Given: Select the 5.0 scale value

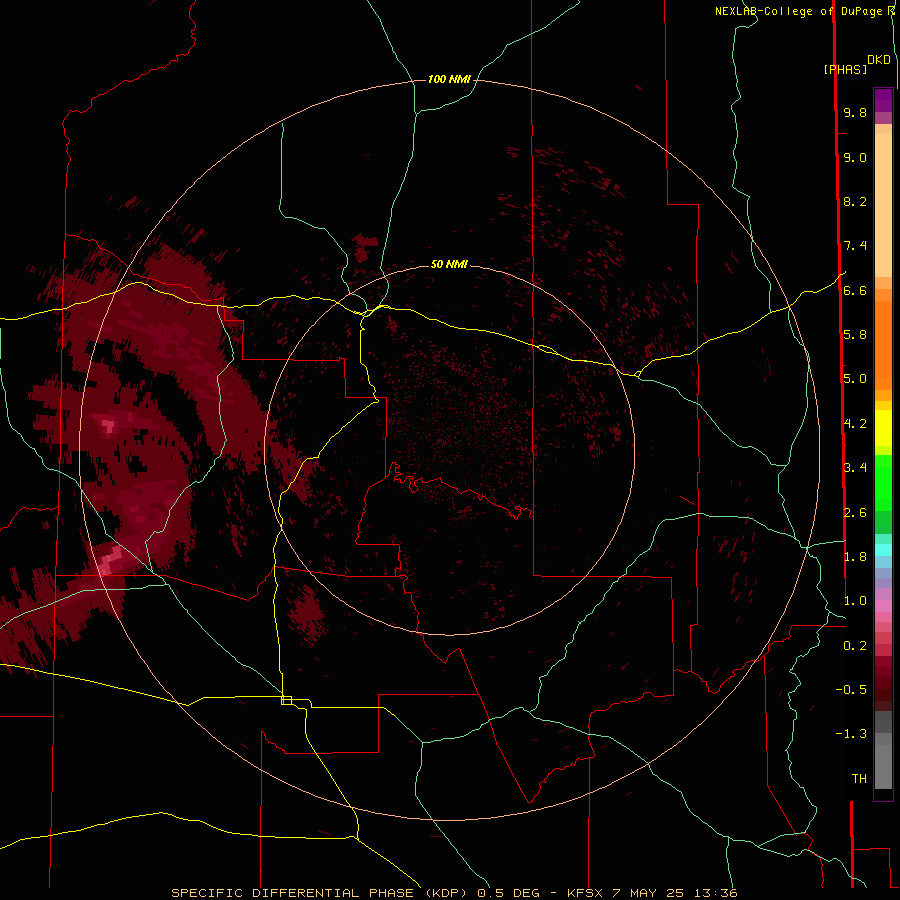Looking at the screenshot, I should (855, 379).
